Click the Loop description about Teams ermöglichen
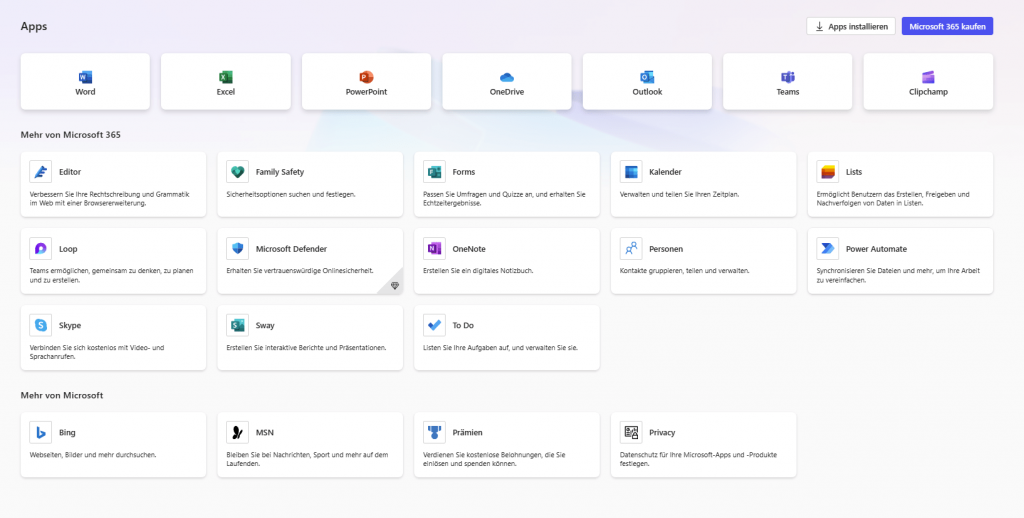The image size is (1024, 518). [111, 275]
